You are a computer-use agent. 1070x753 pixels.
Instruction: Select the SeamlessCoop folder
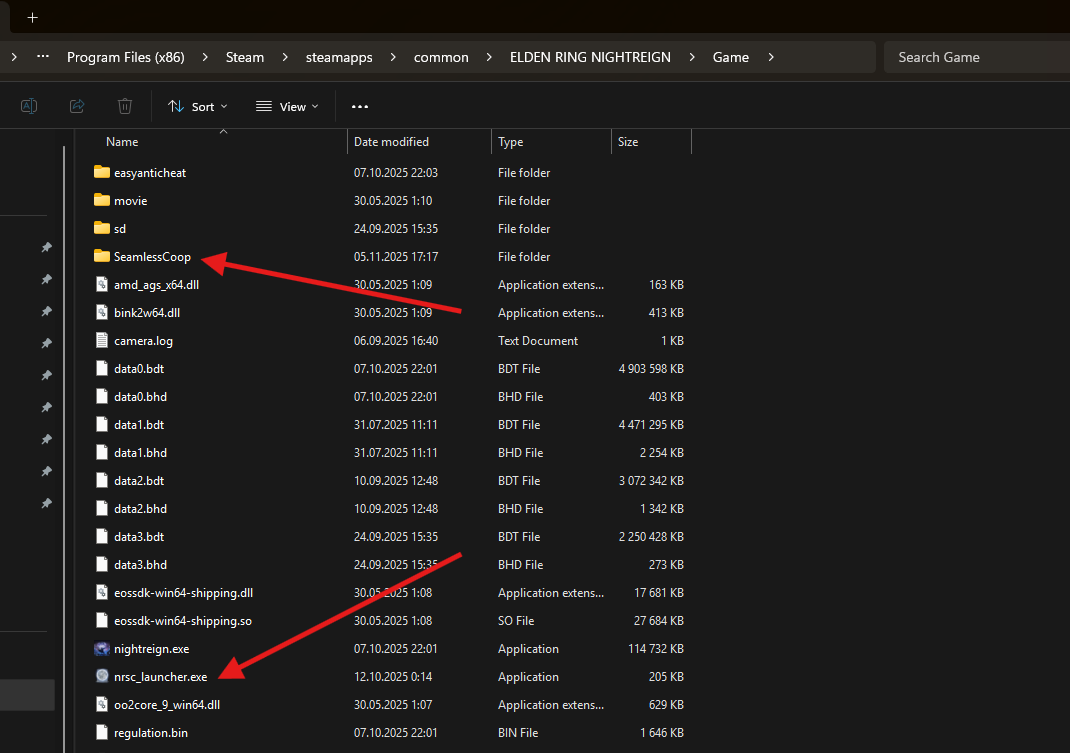click(x=151, y=257)
